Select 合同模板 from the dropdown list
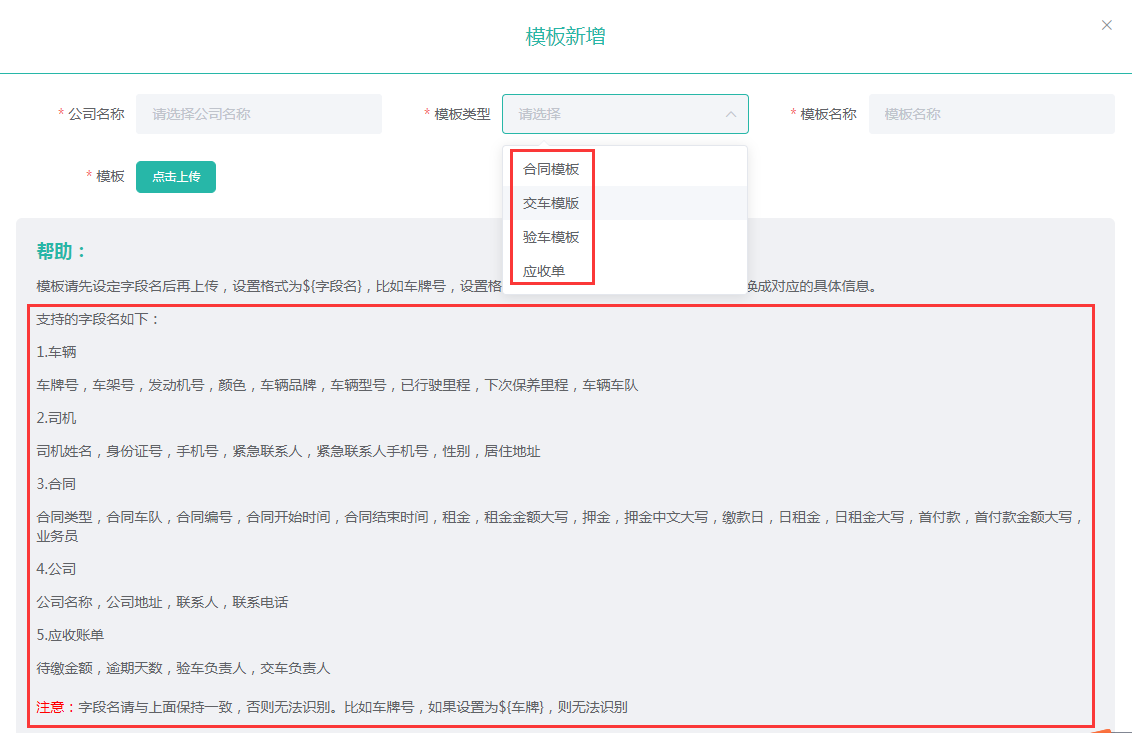This screenshot has width=1132, height=733. (551, 169)
